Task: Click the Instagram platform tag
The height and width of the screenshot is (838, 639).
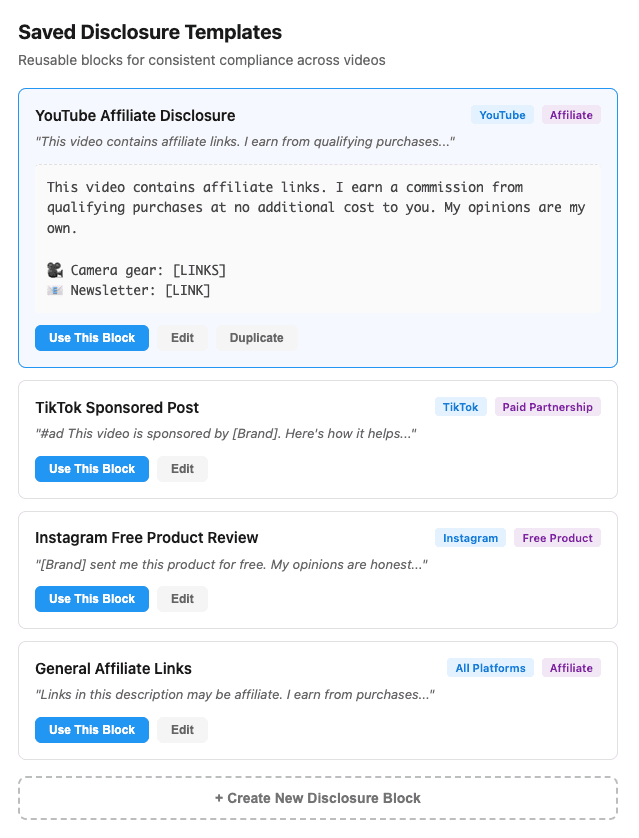Action: pos(470,537)
